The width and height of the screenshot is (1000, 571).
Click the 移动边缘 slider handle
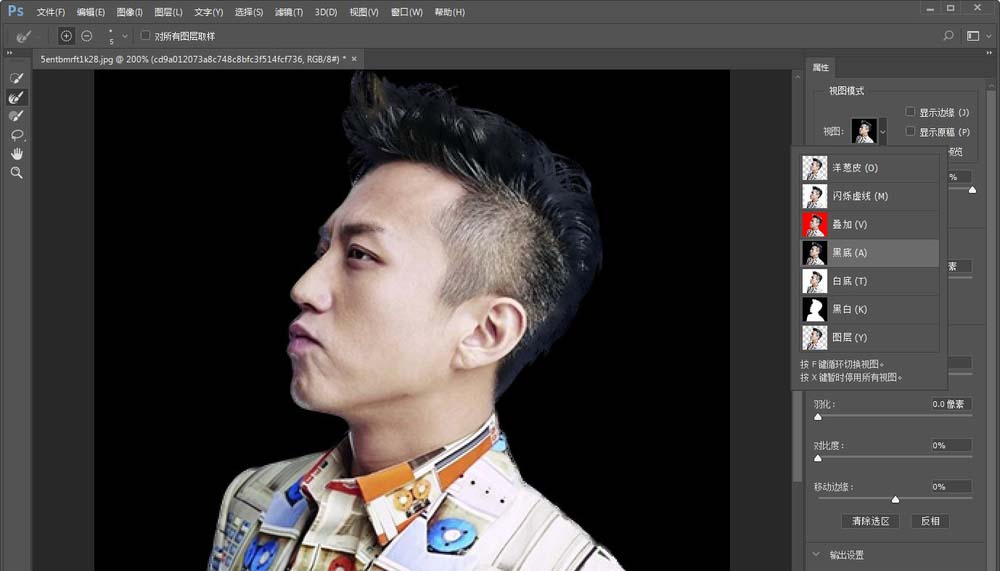pyautogui.click(x=895, y=498)
